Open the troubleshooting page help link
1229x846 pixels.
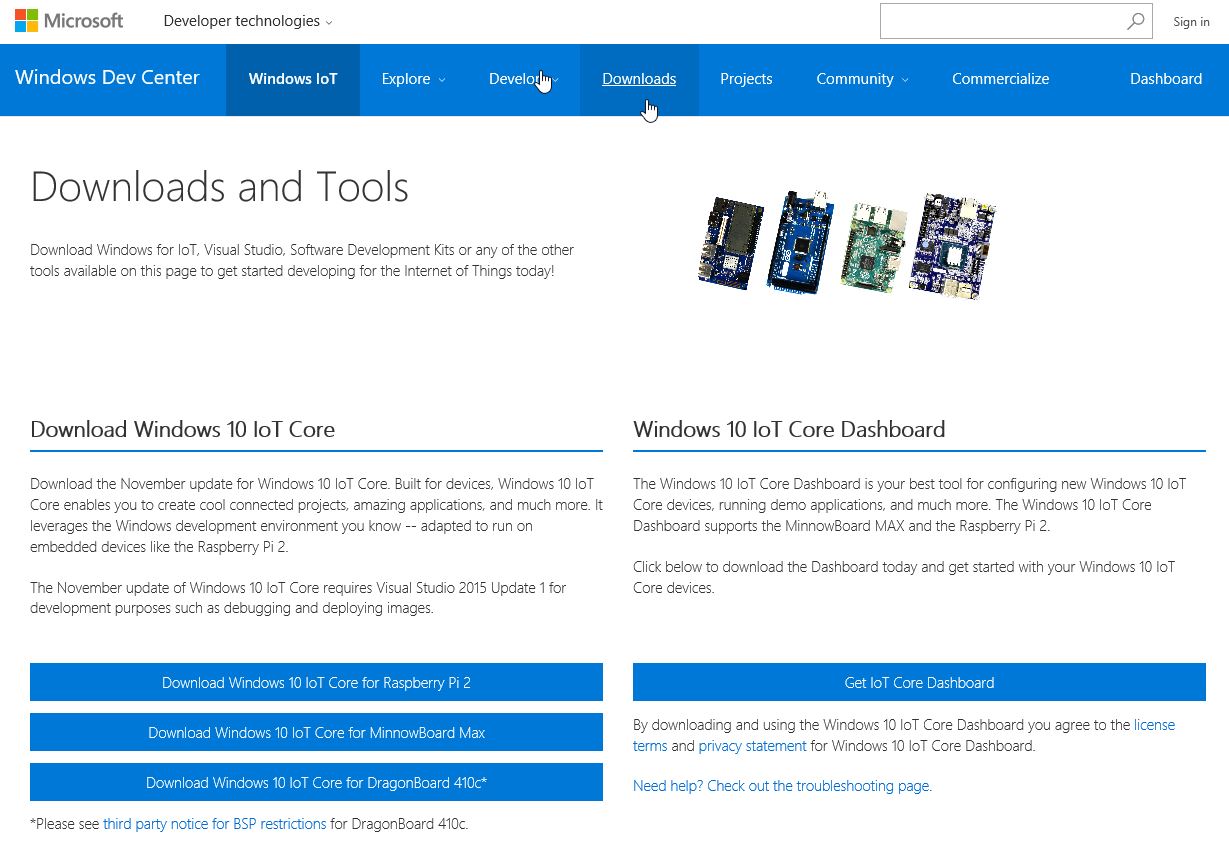tap(781, 786)
